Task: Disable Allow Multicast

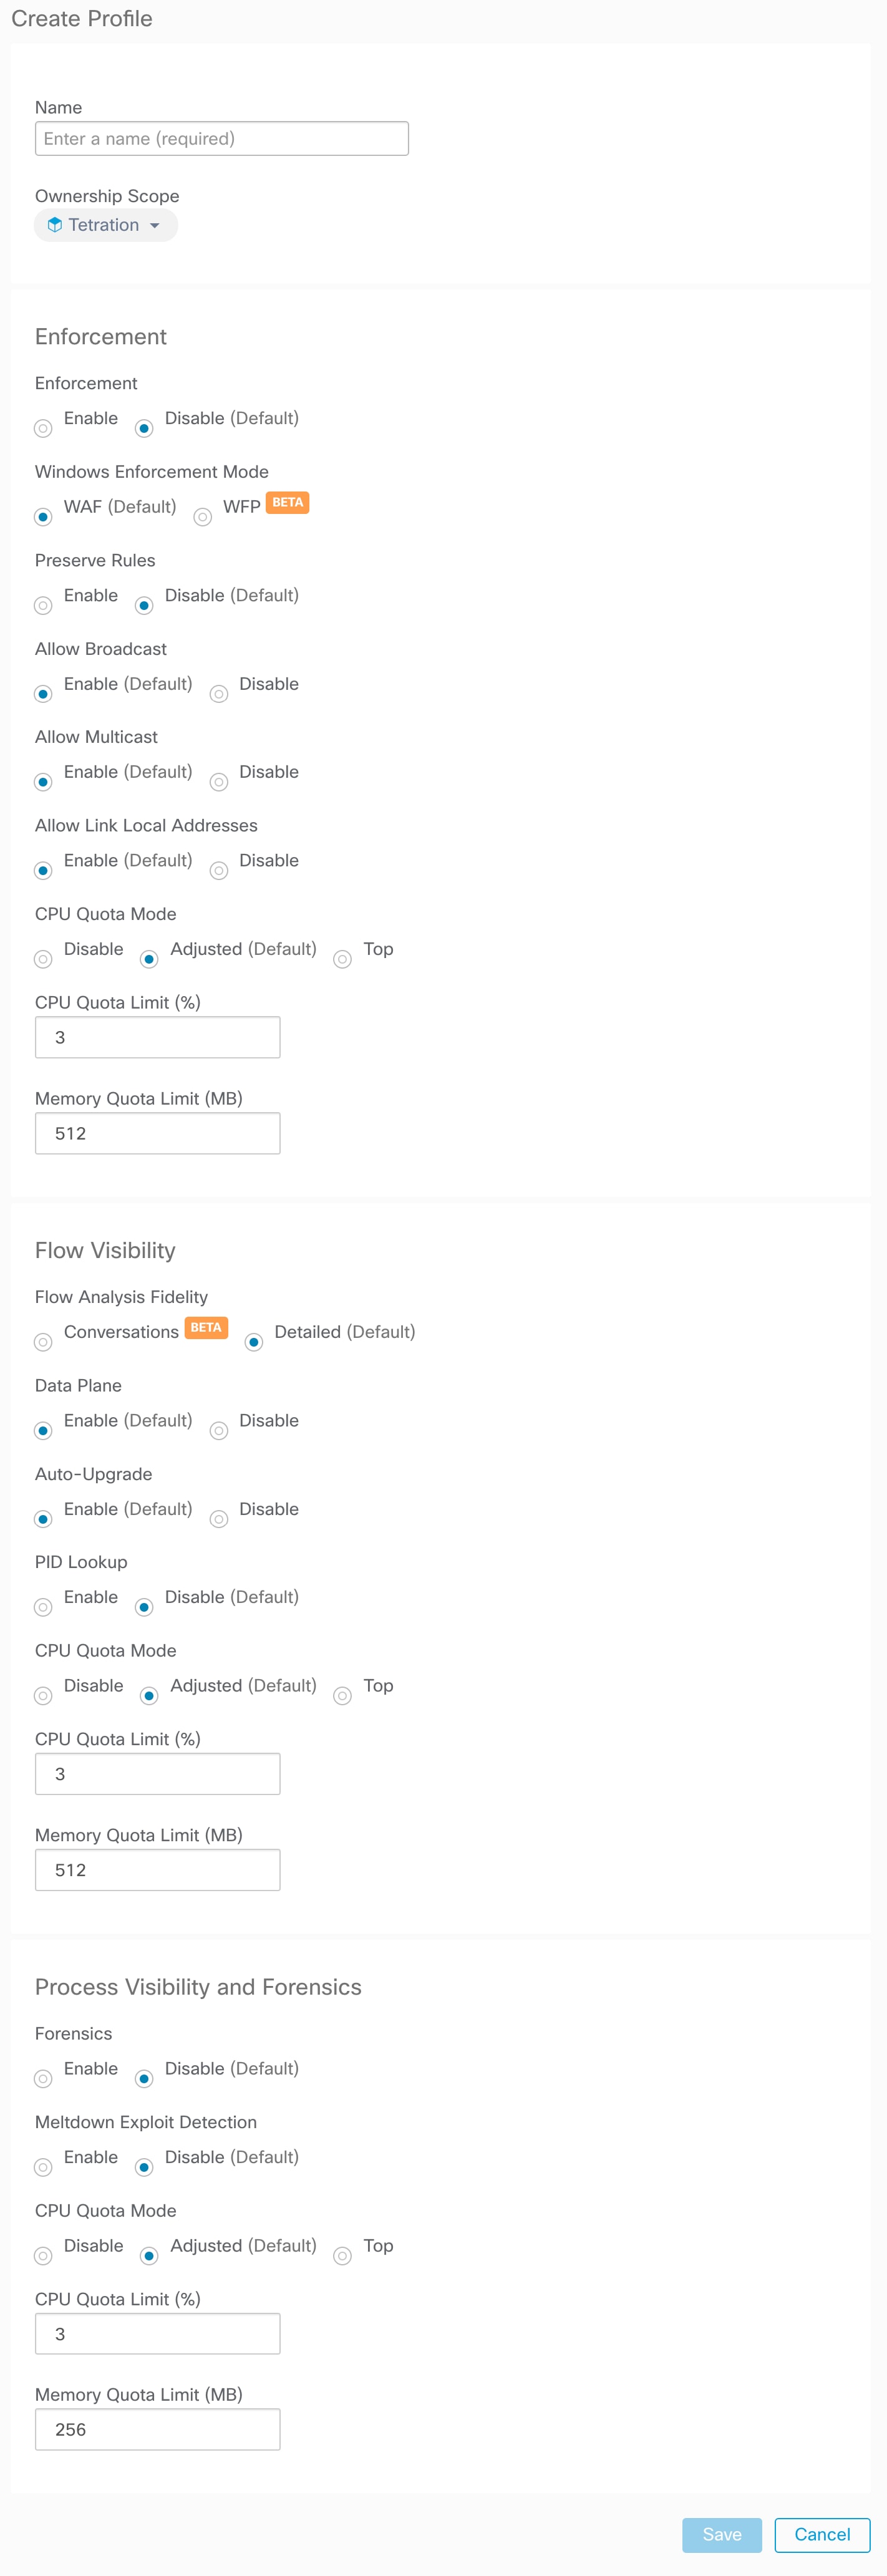Action: (x=219, y=782)
